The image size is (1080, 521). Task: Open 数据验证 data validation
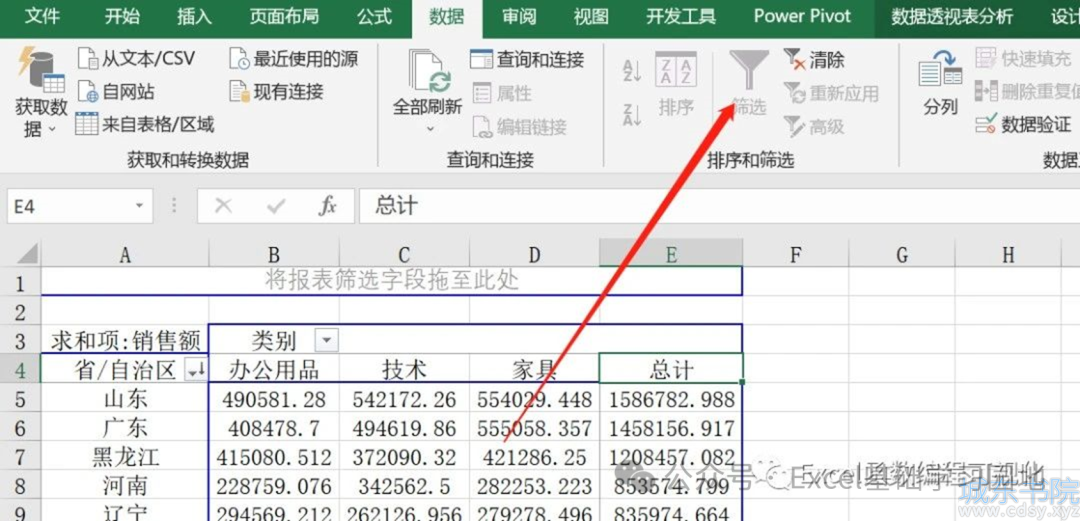[1023, 124]
